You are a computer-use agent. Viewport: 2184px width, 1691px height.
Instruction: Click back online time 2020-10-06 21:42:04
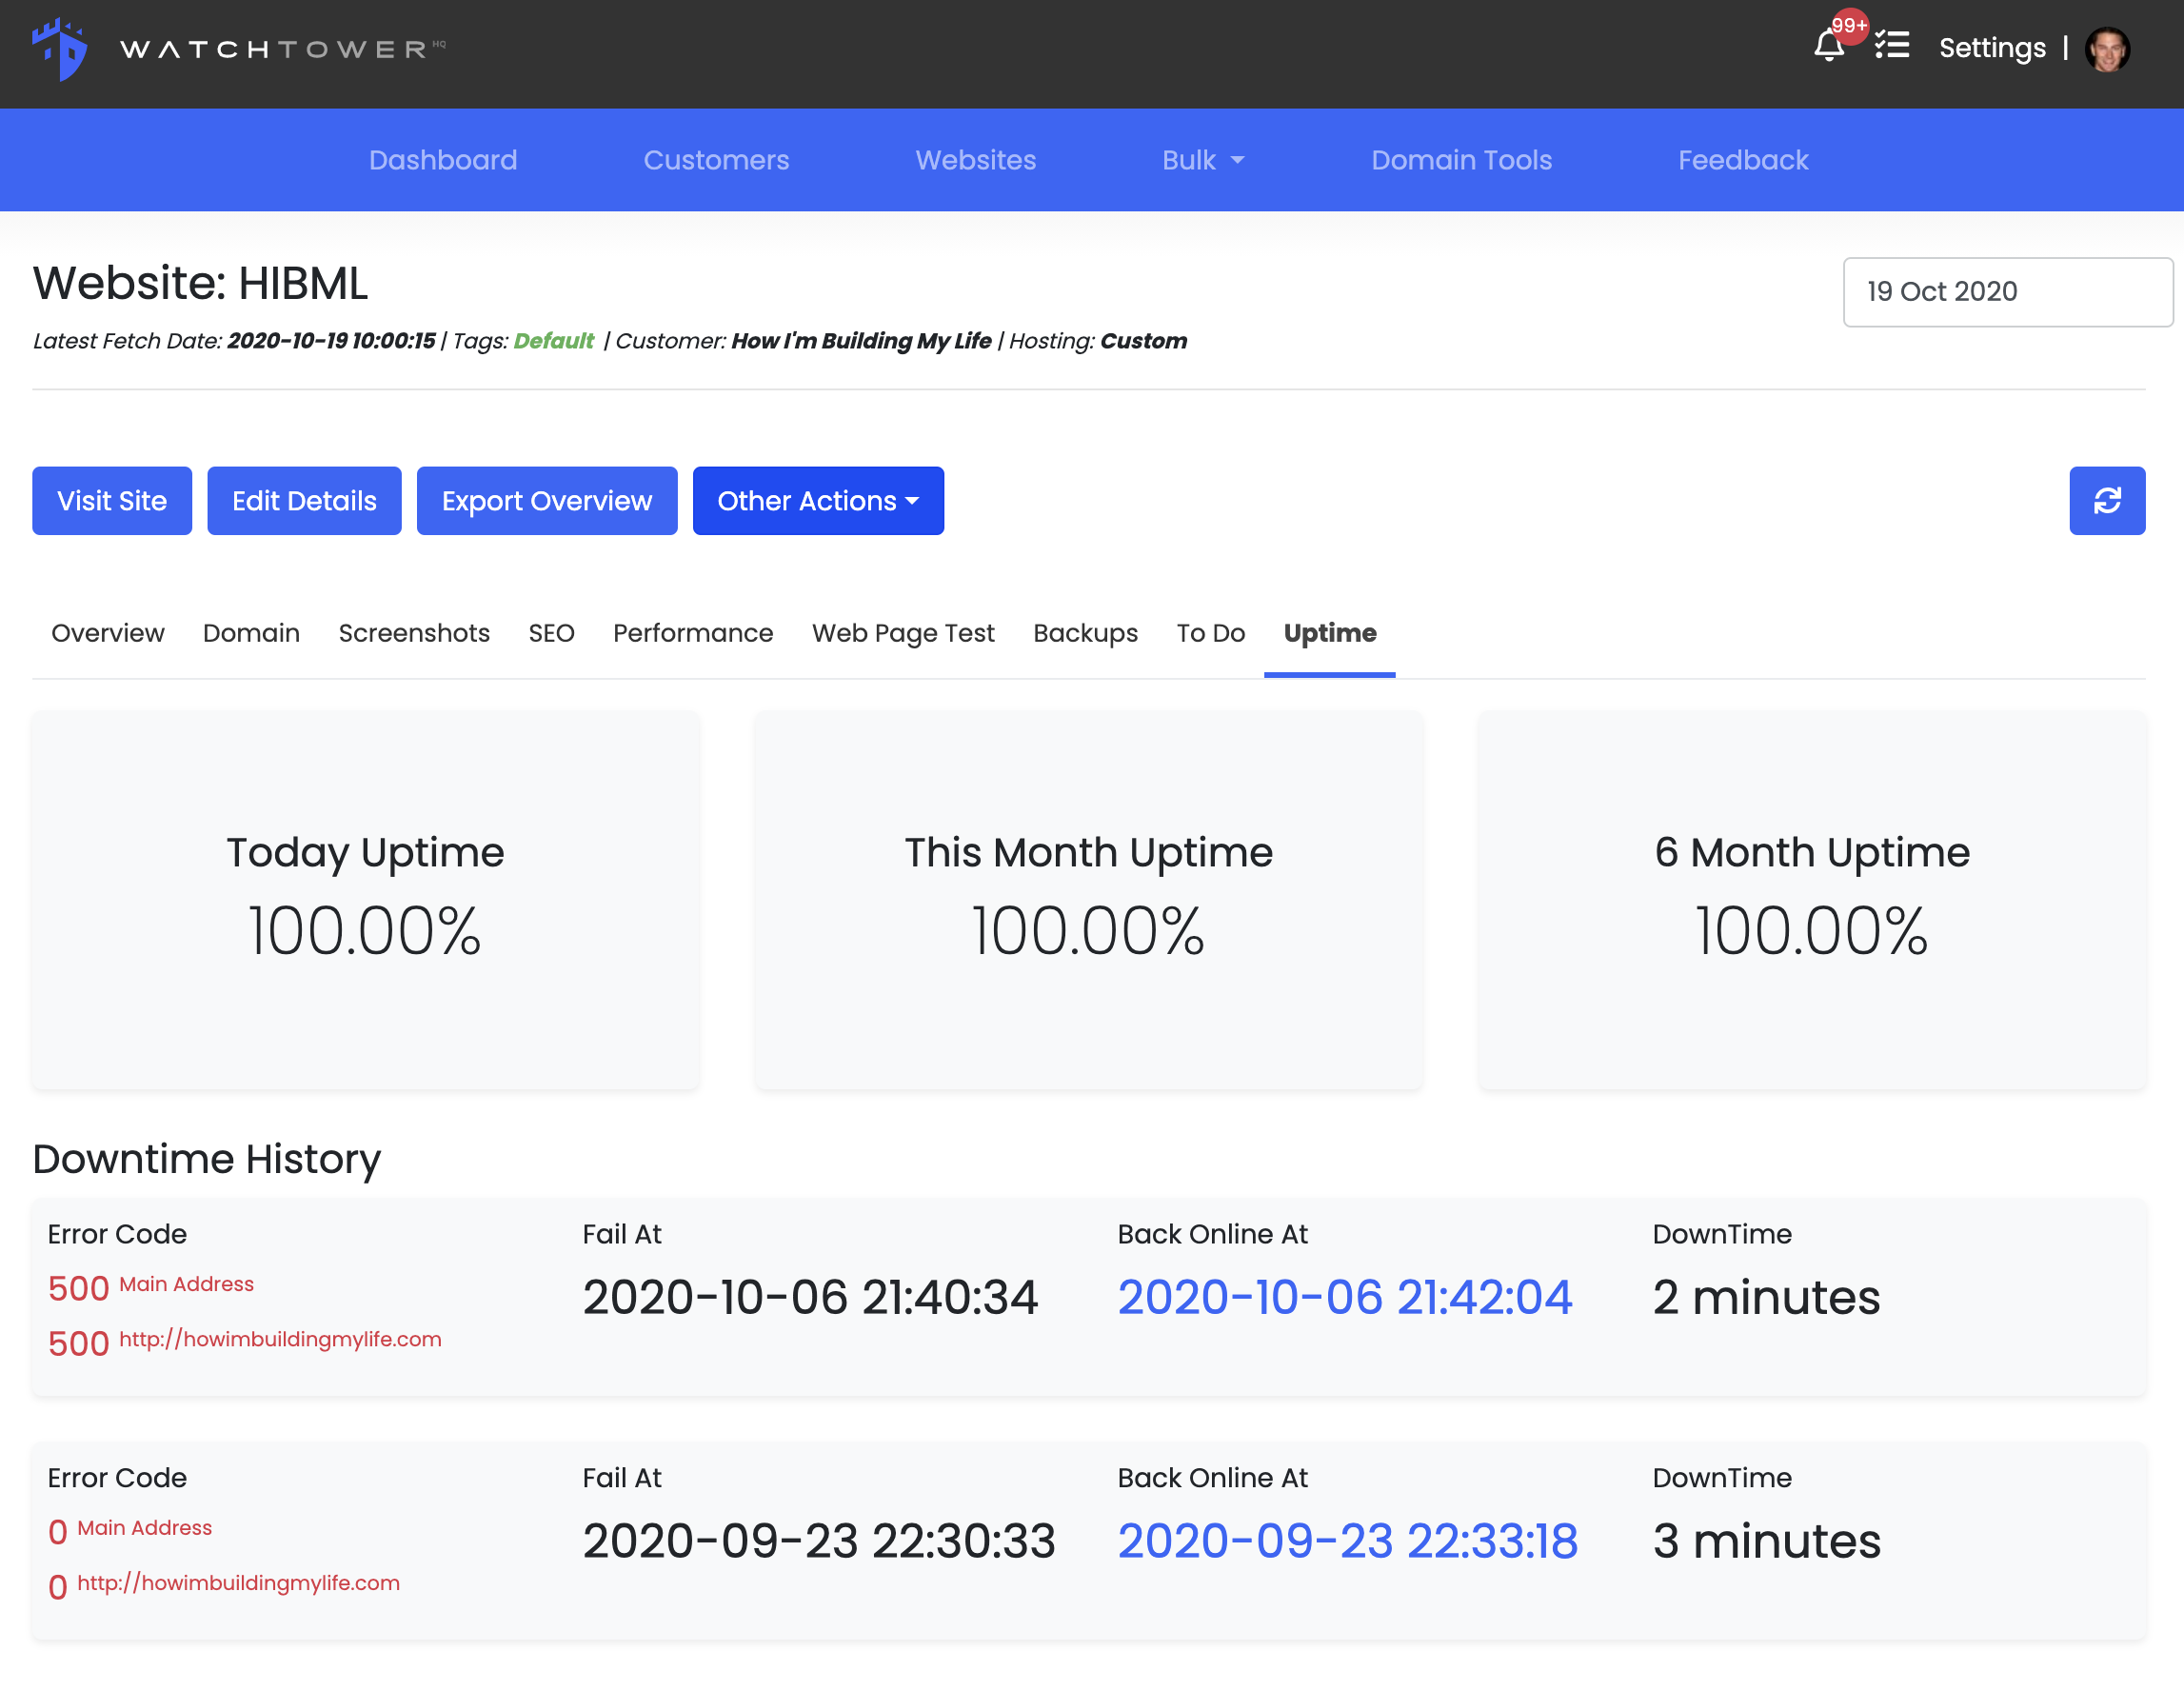[x=1345, y=1297]
